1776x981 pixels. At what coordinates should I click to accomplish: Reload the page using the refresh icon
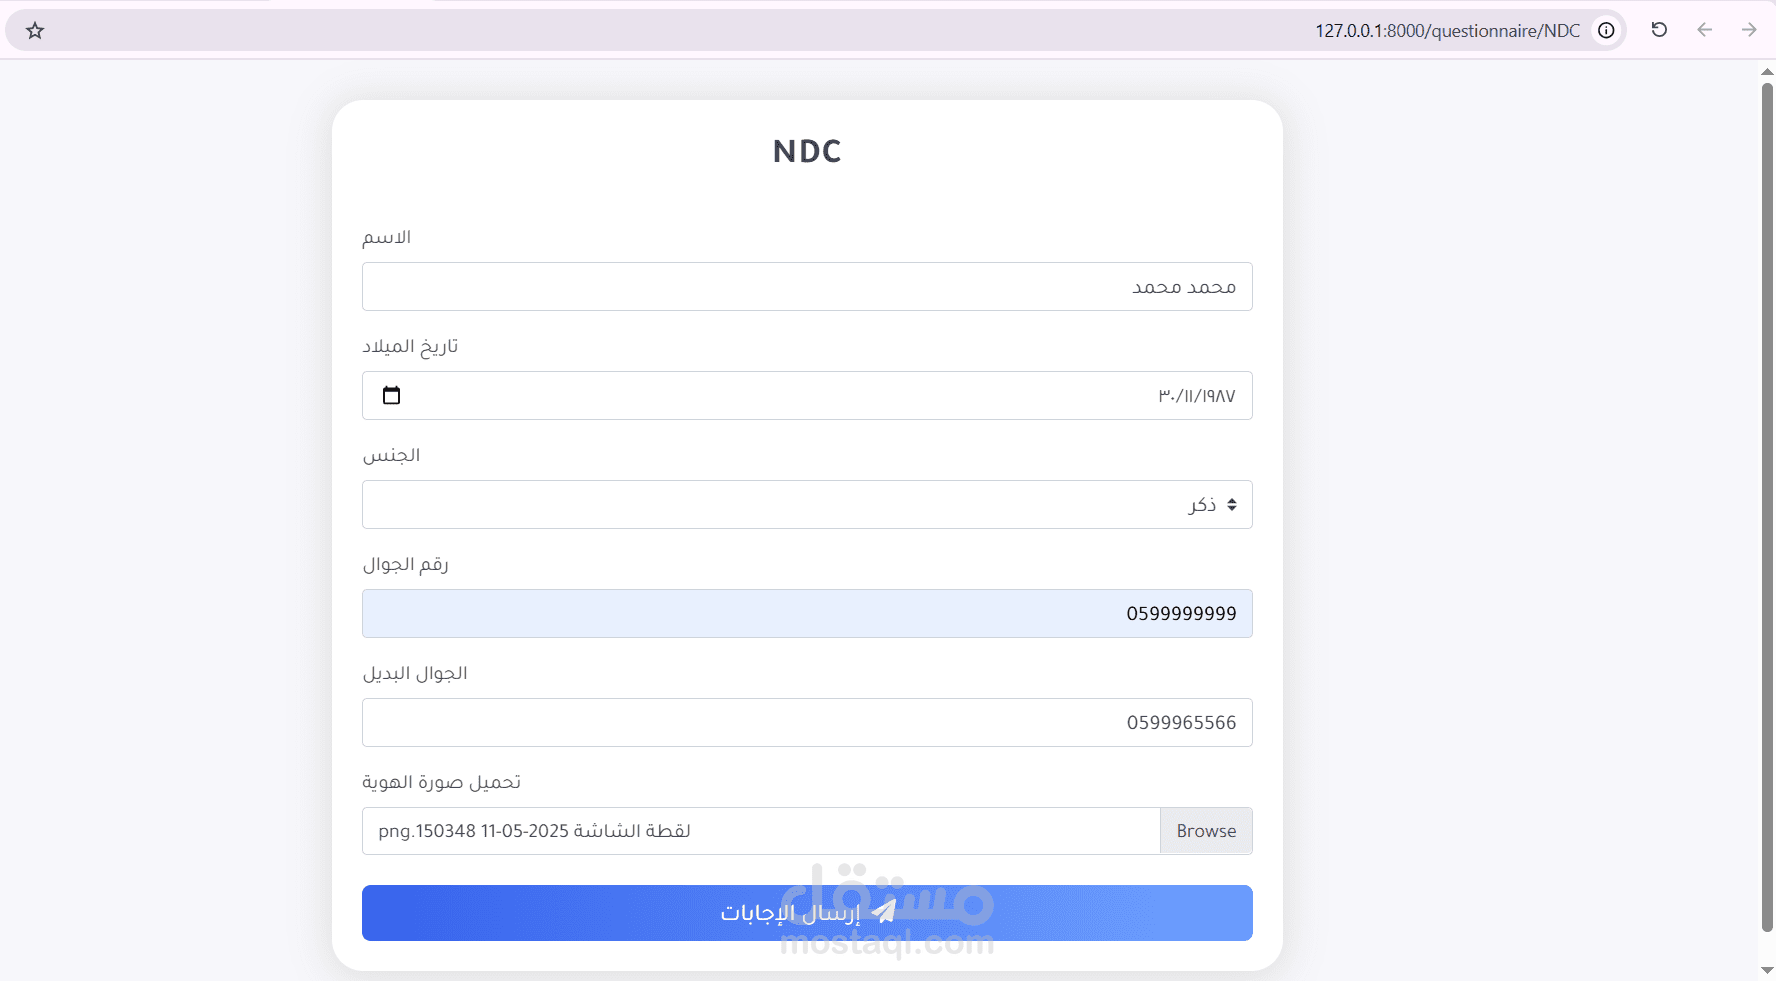[1659, 30]
